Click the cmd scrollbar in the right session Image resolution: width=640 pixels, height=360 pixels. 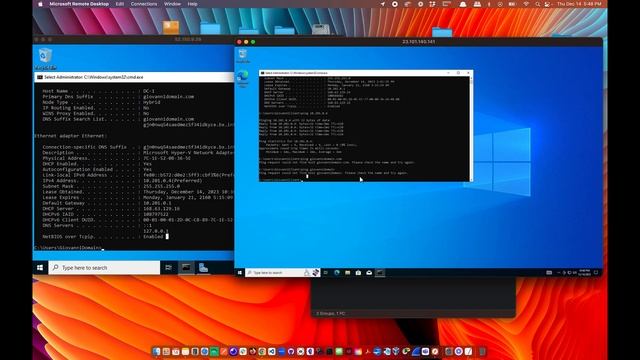coord(471,129)
